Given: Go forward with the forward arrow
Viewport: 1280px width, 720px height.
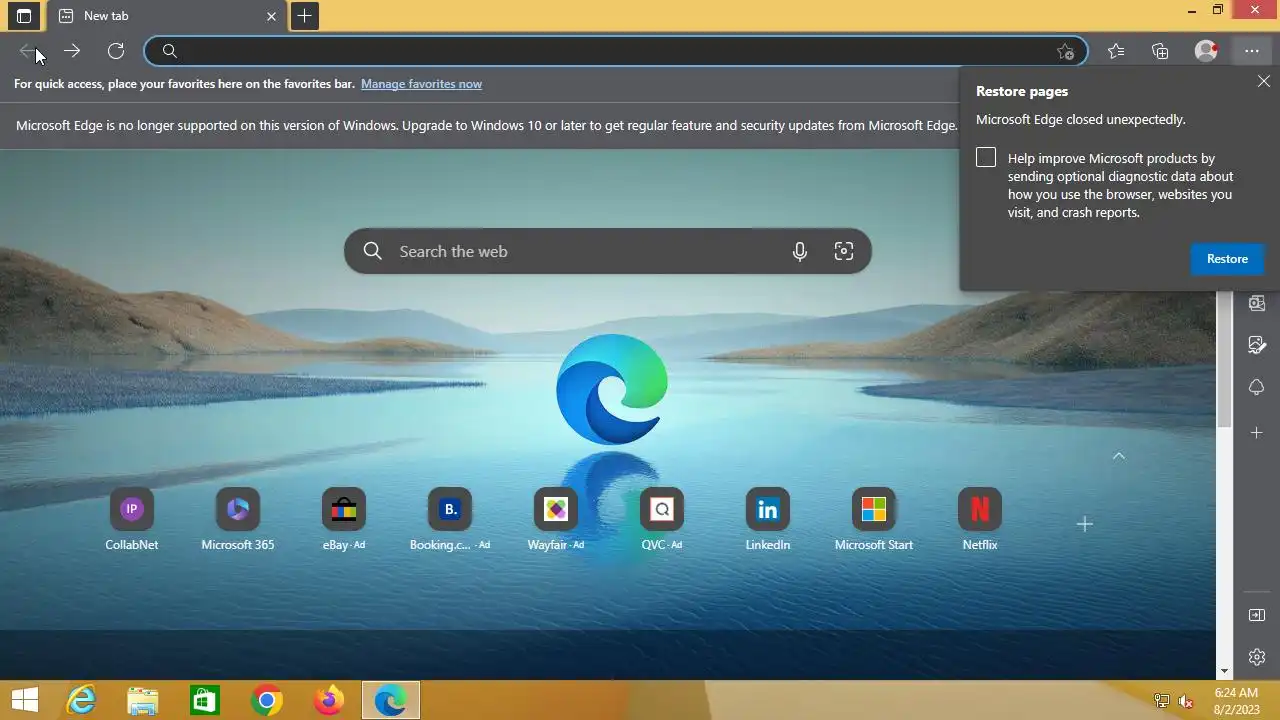Looking at the screenshot, I should [x=72, y=51].
